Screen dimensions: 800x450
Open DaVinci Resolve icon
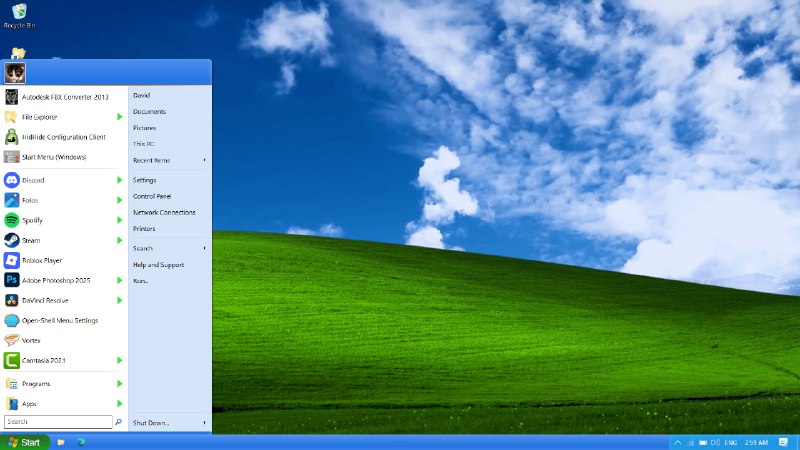[x=11, y=300]
